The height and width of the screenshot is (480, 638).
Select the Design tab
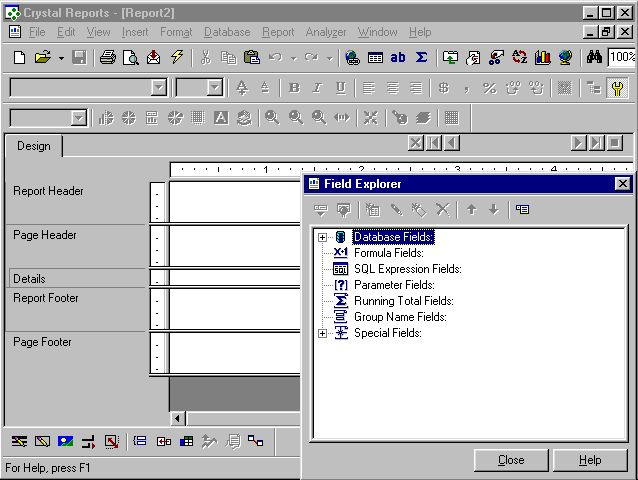tap(34, 146)
